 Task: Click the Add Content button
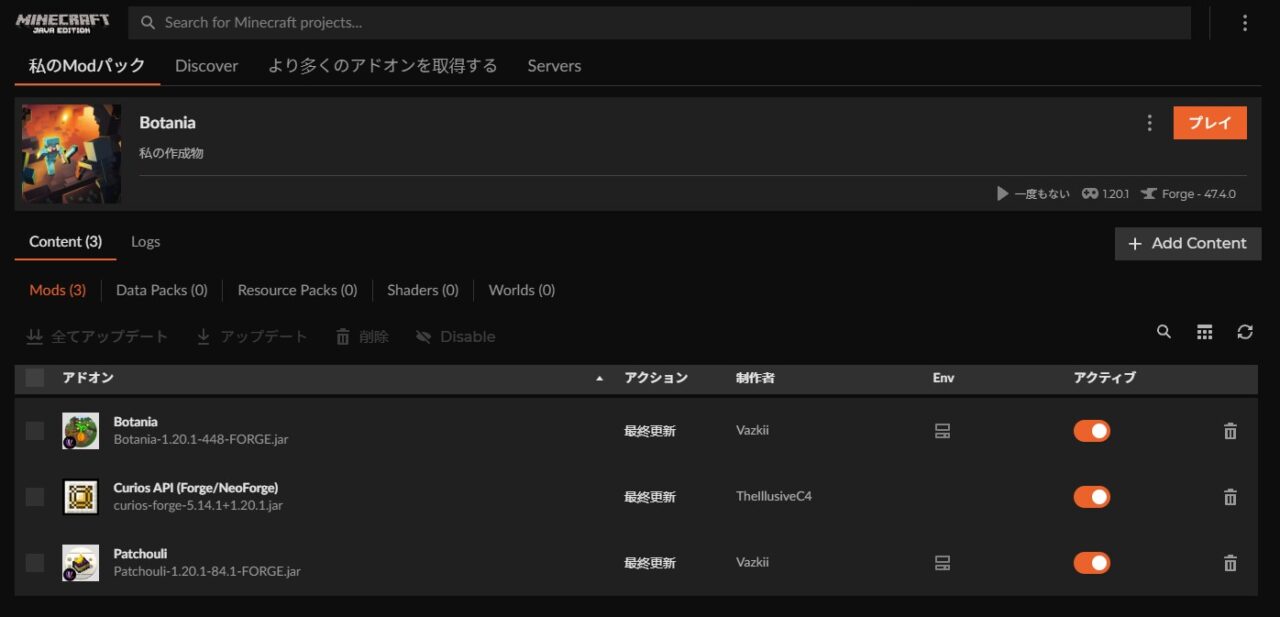tap(1188, 244)
